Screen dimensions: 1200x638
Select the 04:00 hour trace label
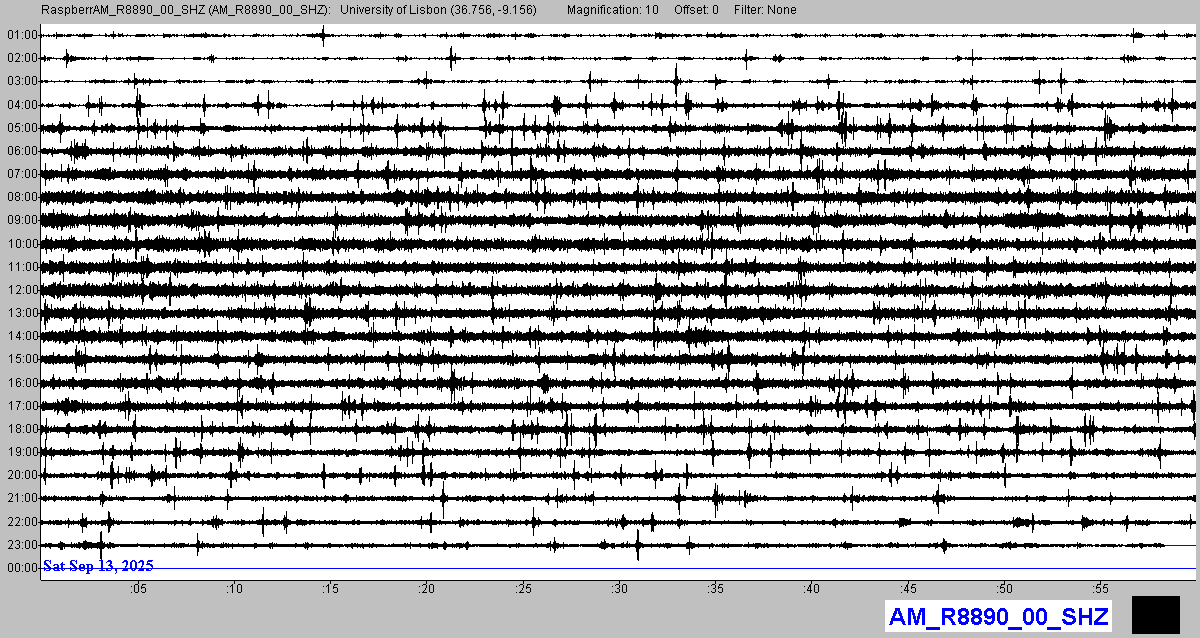[x=21, y=105]
